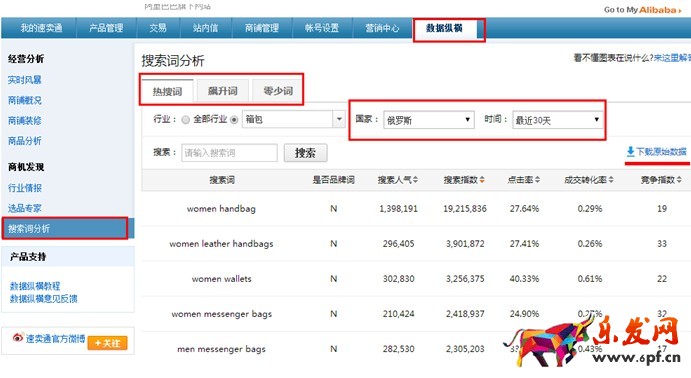
Task: Click the 1,398,191 search popularity value
Action: pos(398,209)
